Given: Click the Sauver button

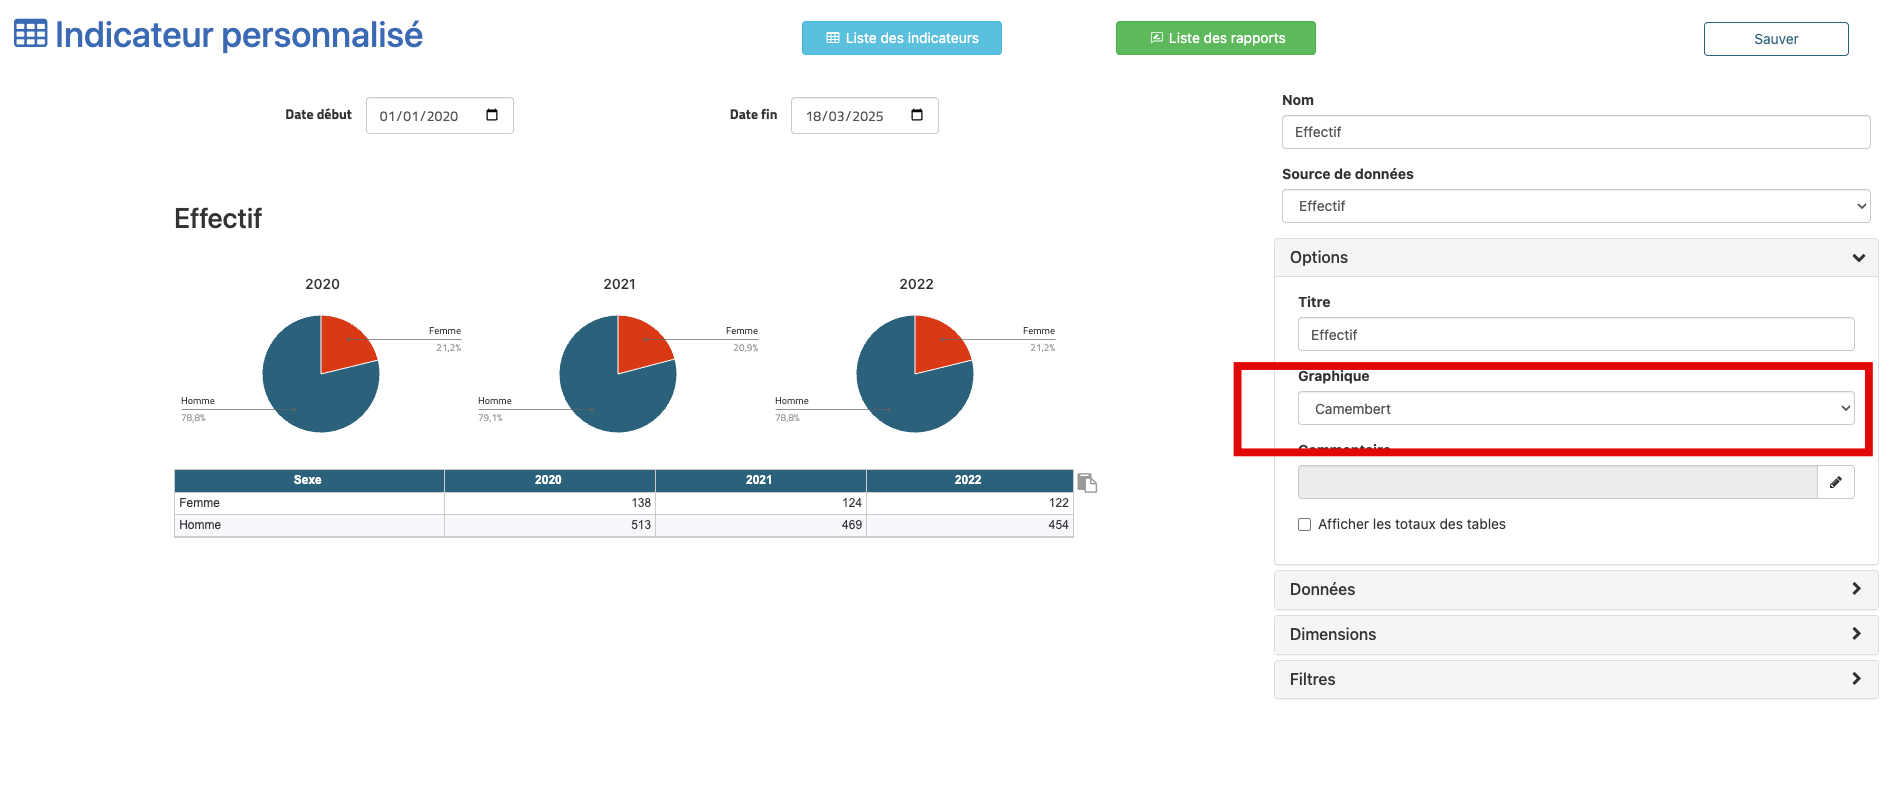Looking at the screenshot, I should coord(1776,39).
